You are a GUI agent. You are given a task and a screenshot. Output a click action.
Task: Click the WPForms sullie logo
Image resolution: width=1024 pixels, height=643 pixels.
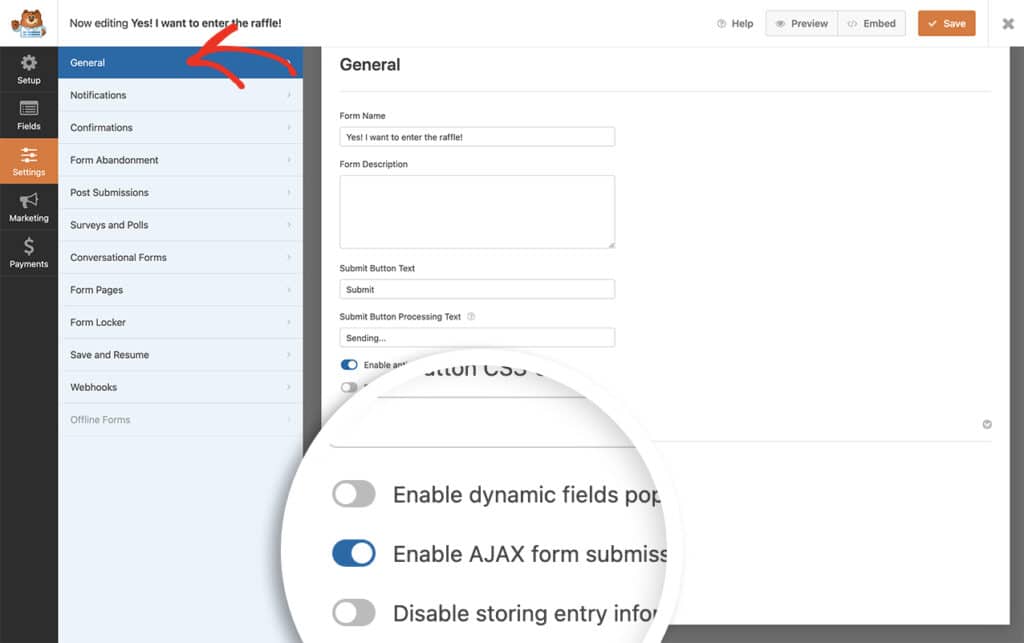pyautogui.click(x=29, y=22)
